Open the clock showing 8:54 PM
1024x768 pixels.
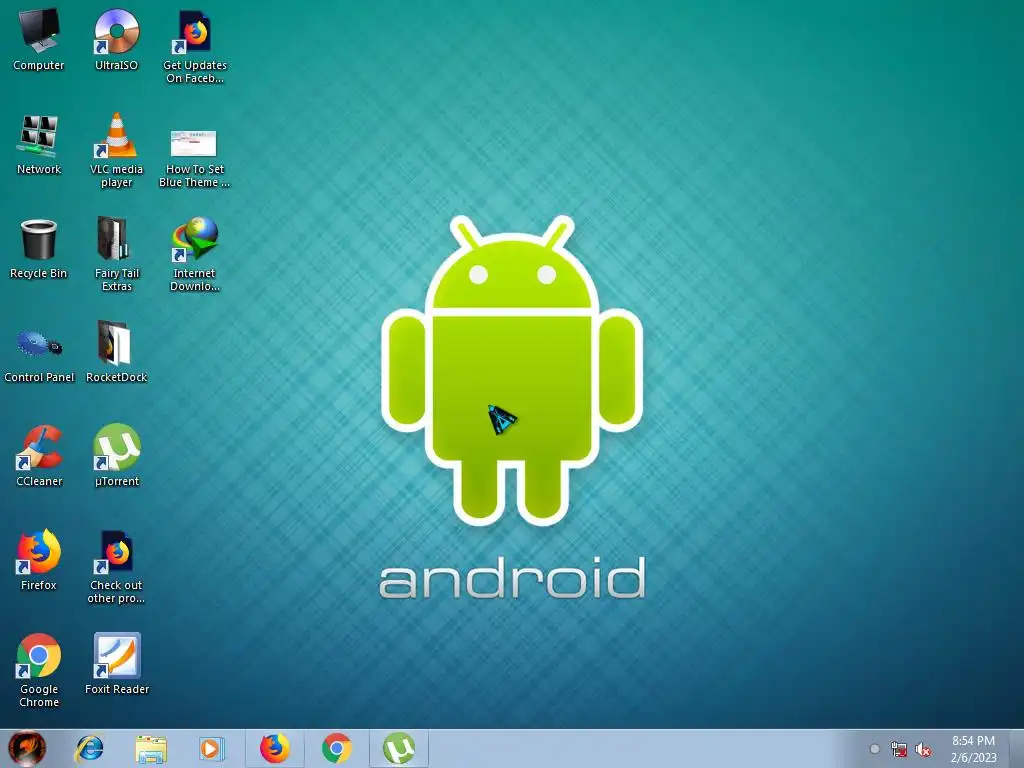[x=974, y=749]
